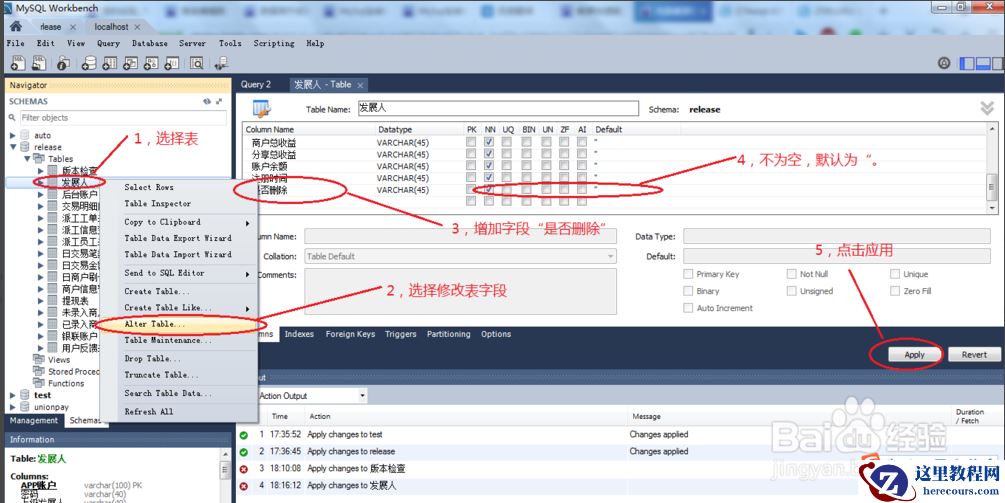Image resolution: width=1005 pixels, height=503 pixels.
Task: Enable the Binary checkbox
Action: click(688, 291)
